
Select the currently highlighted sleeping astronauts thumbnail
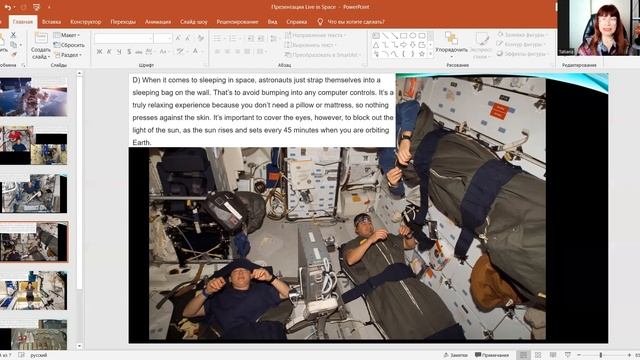coord(33,242)
